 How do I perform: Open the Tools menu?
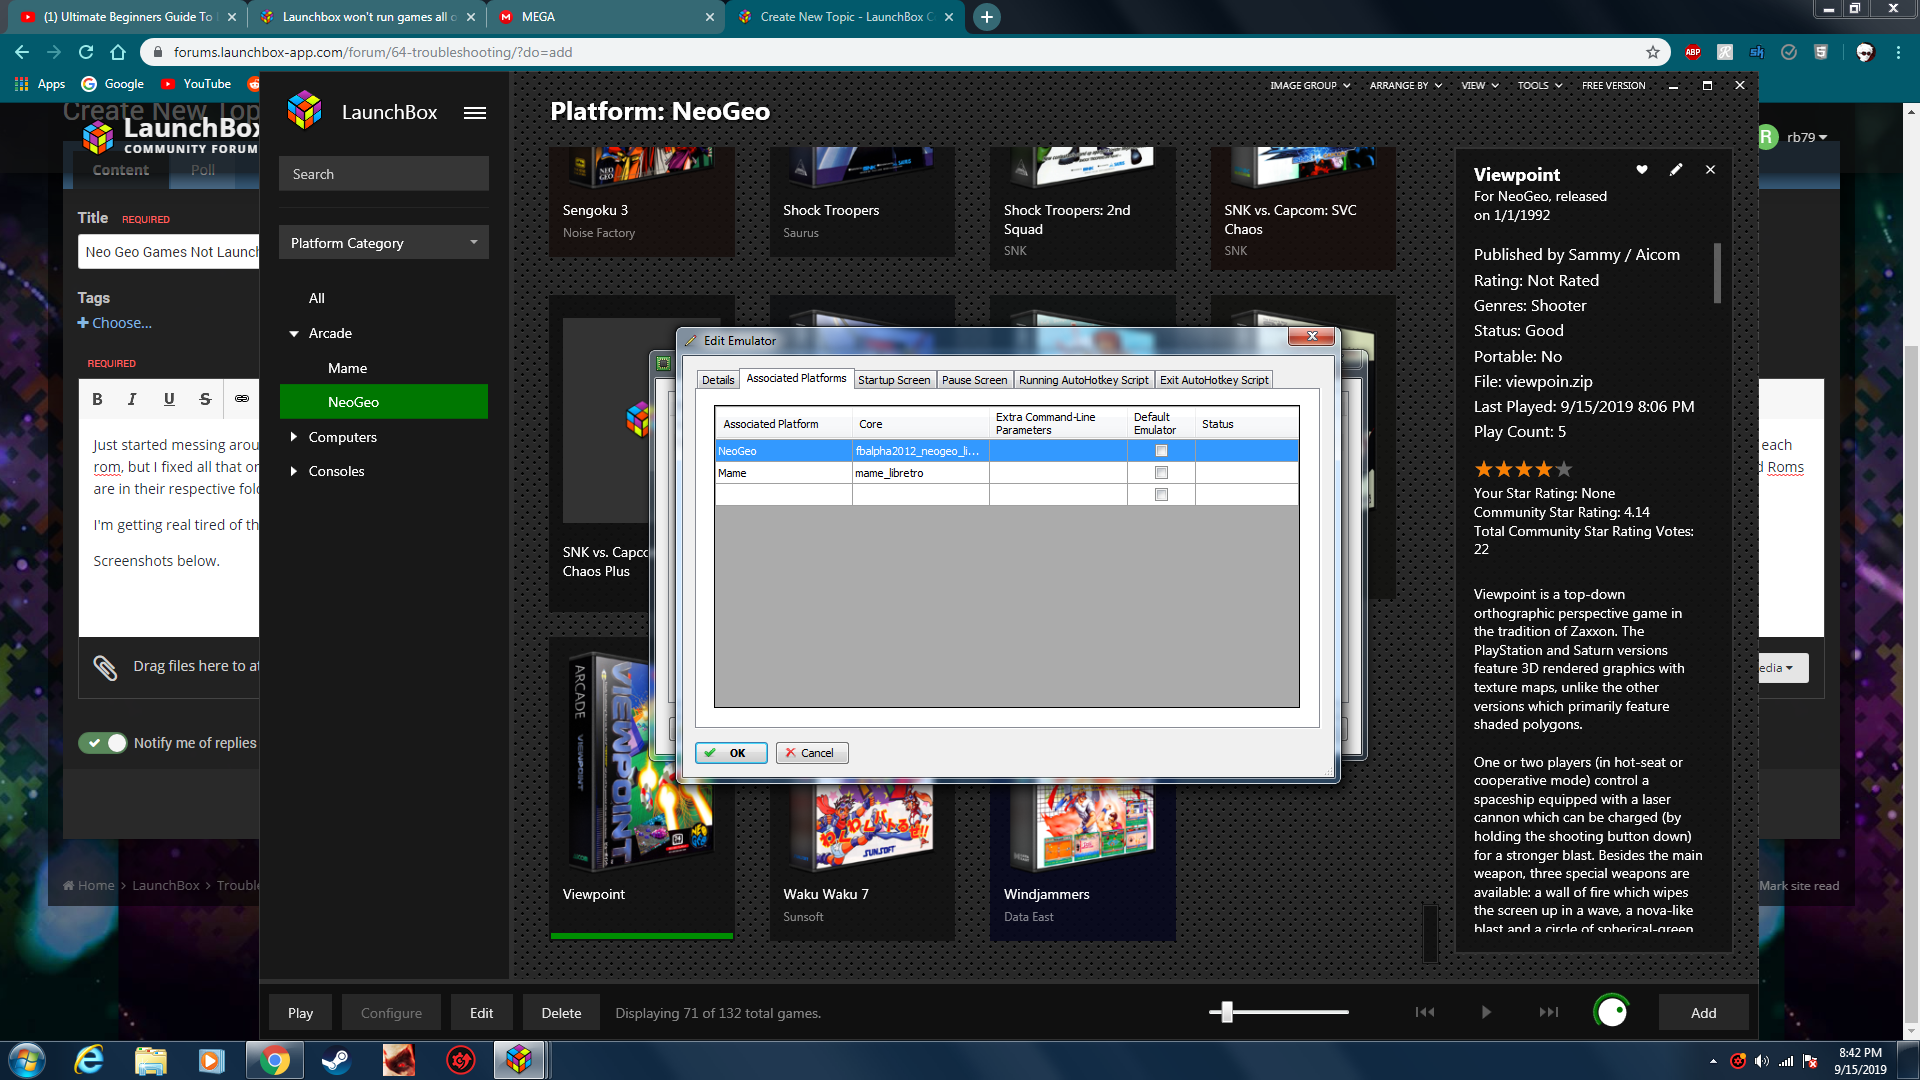tap(1539, 86)
